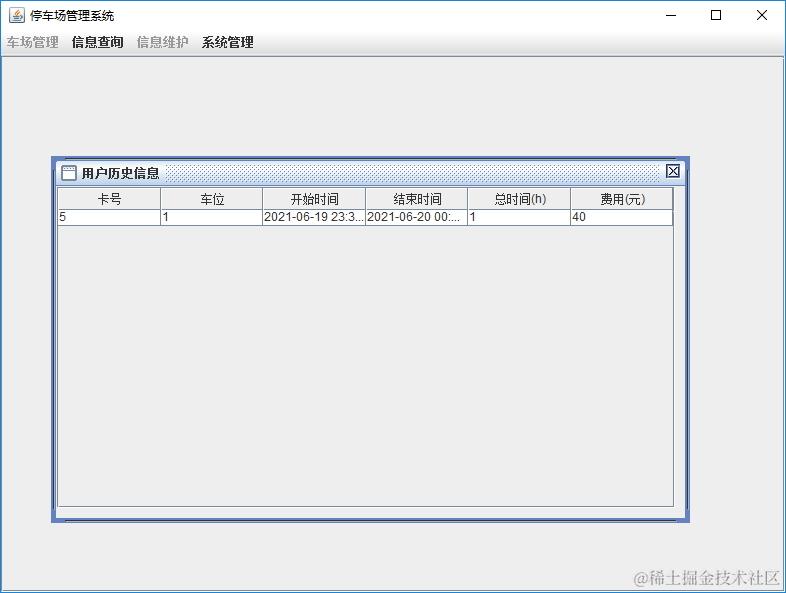
Task: Select the start time cell 2021-06-19 23:3...
Action: click(314, 217)
